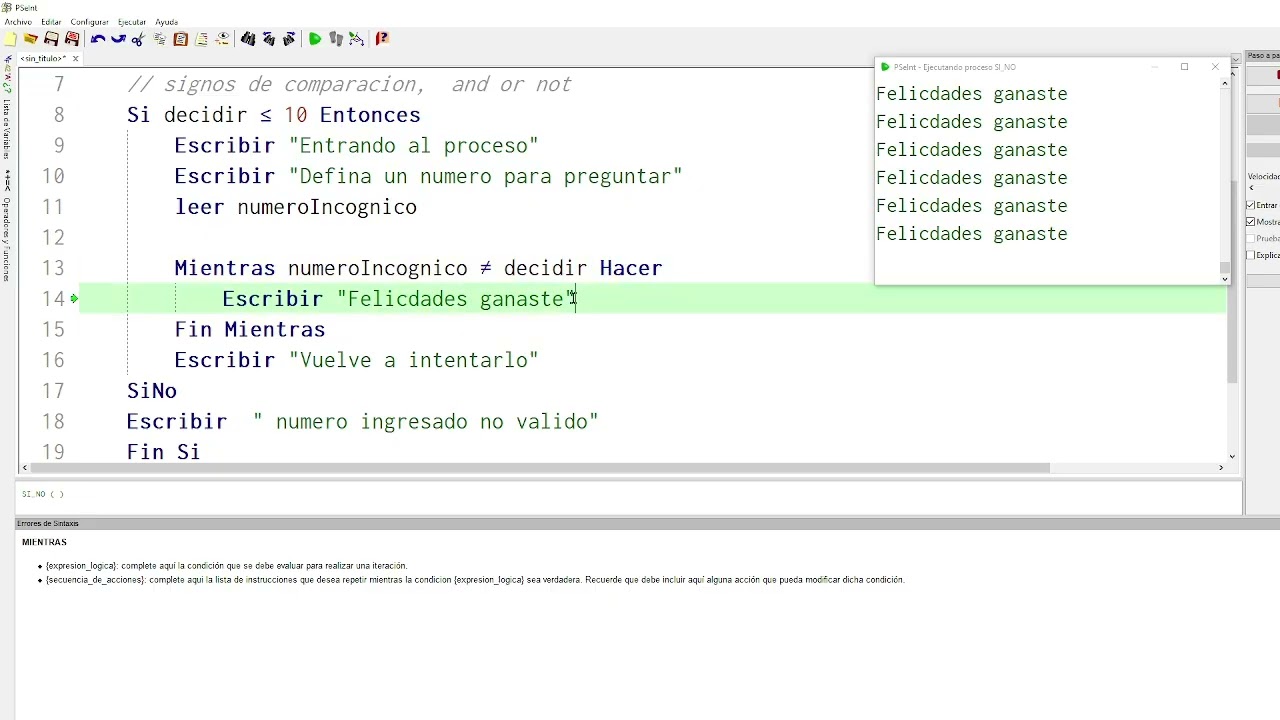Open the Configurar menu
This screenshot has height=720, width=1280.
(89, 22)
